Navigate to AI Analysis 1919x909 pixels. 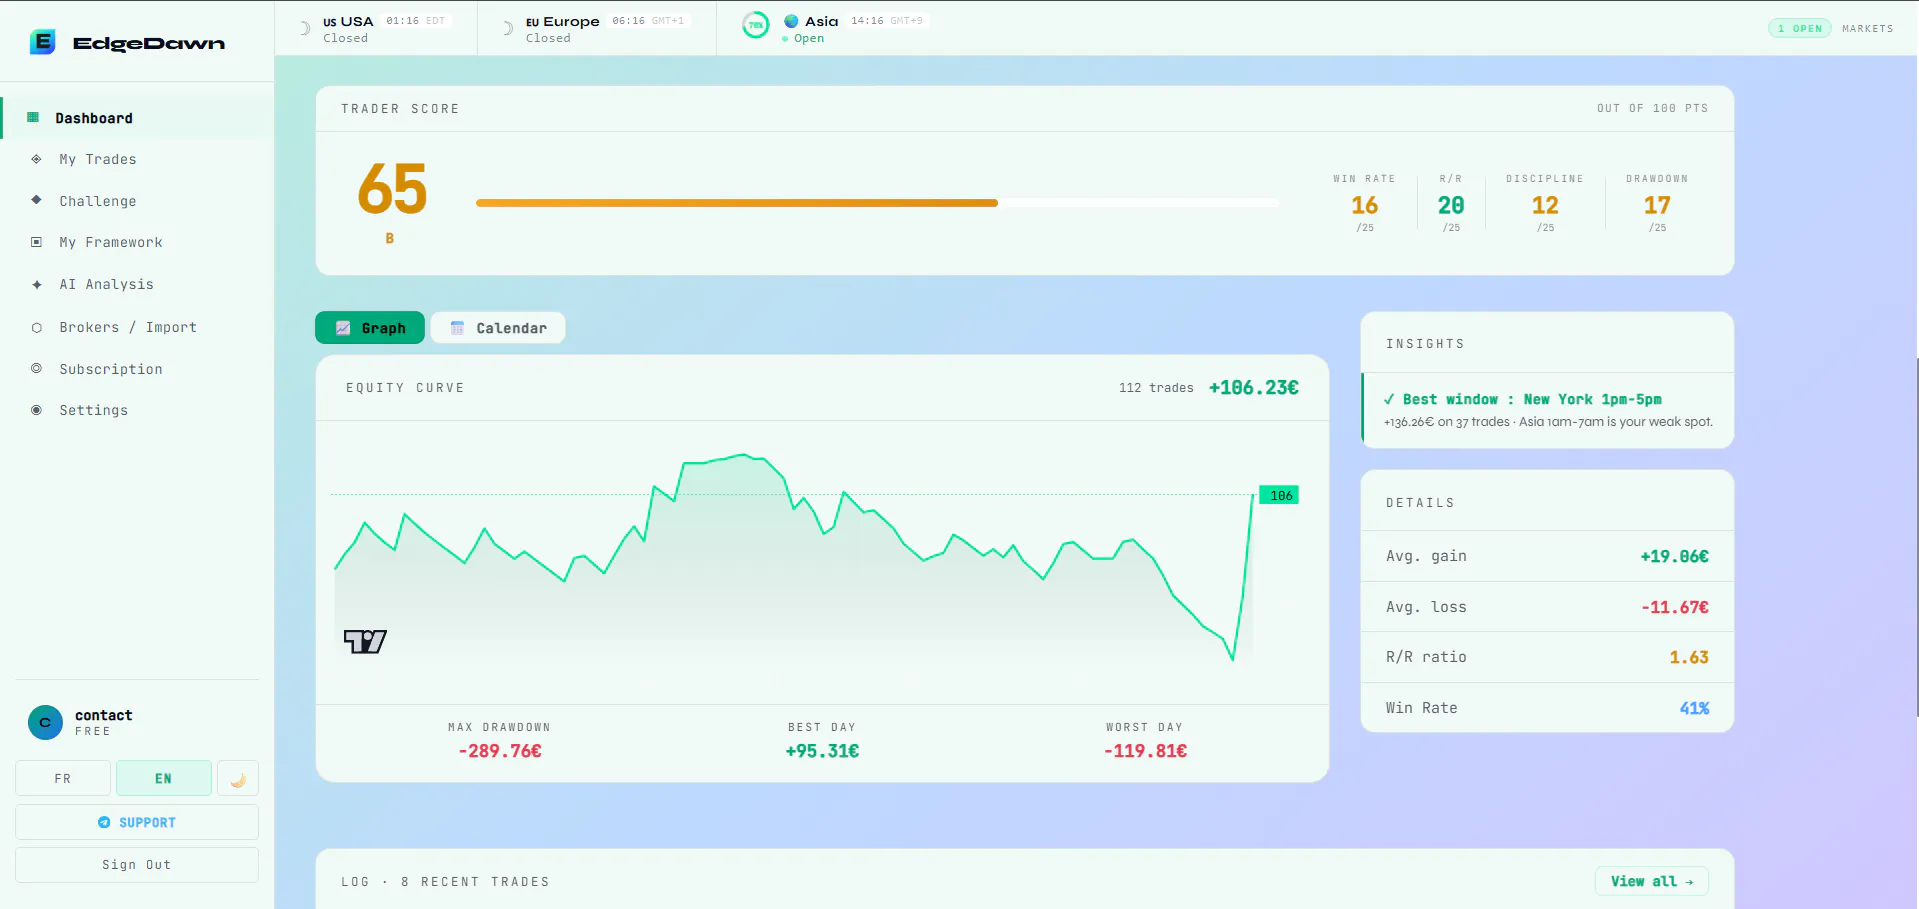pyautogui.click(x=138, y=284)
